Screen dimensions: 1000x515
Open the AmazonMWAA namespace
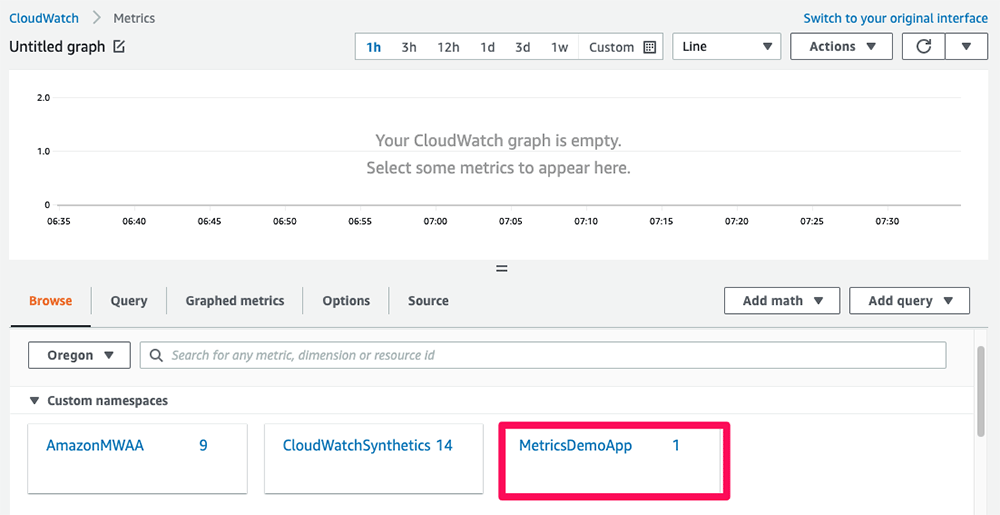click(x=137, y=458)
